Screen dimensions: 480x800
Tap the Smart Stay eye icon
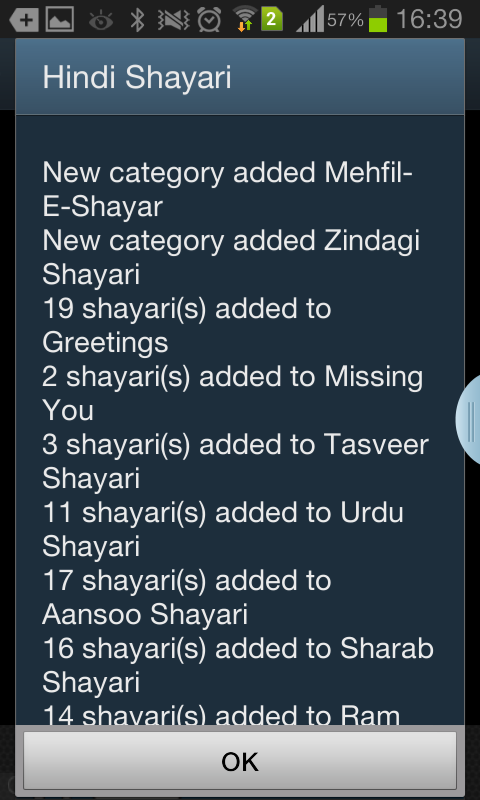click(x=102, y=21)
